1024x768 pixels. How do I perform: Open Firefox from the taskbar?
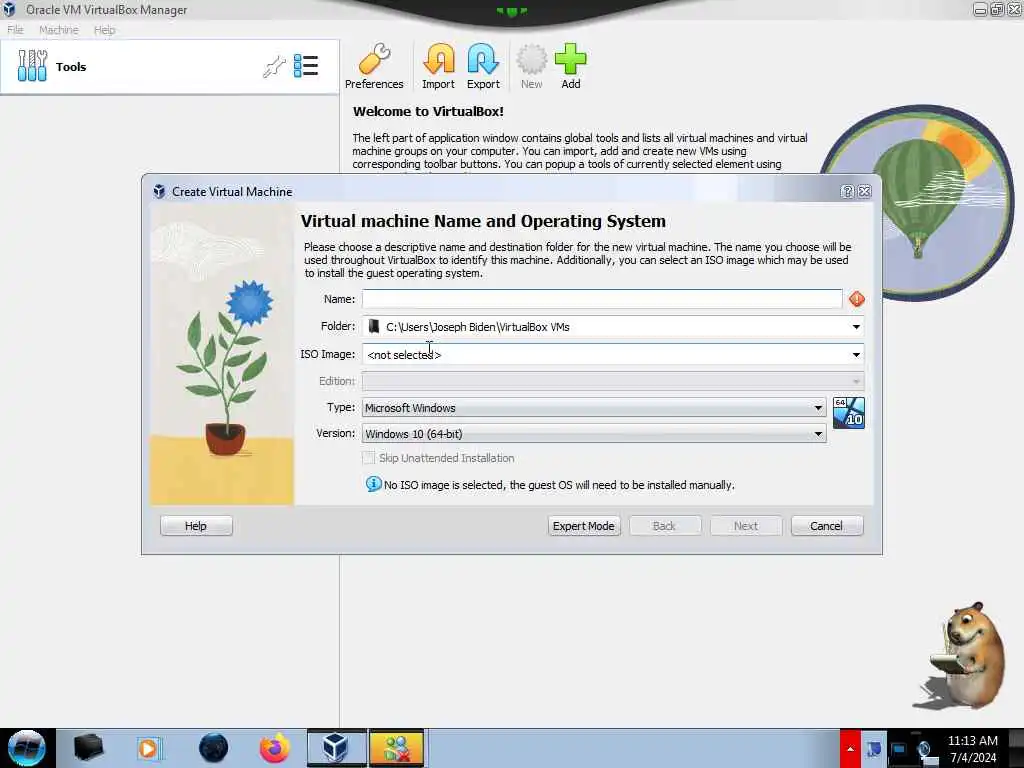(274, 748)
